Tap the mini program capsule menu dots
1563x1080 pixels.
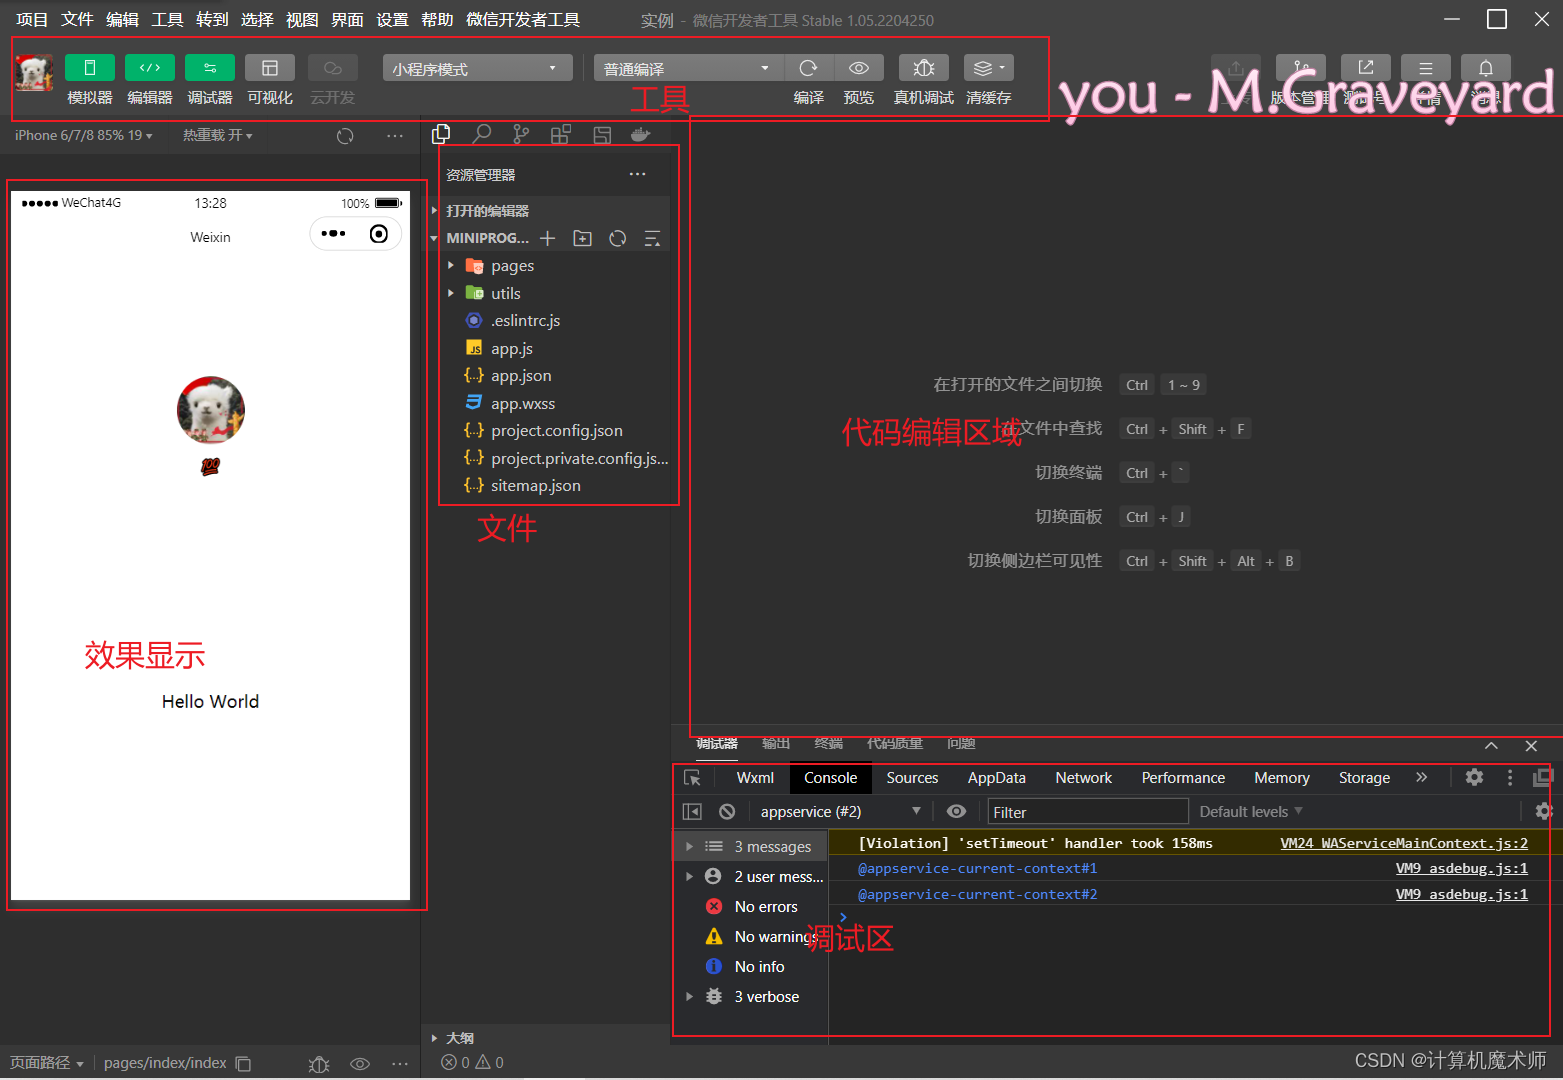pyautogui.click(x=334, y=234)
